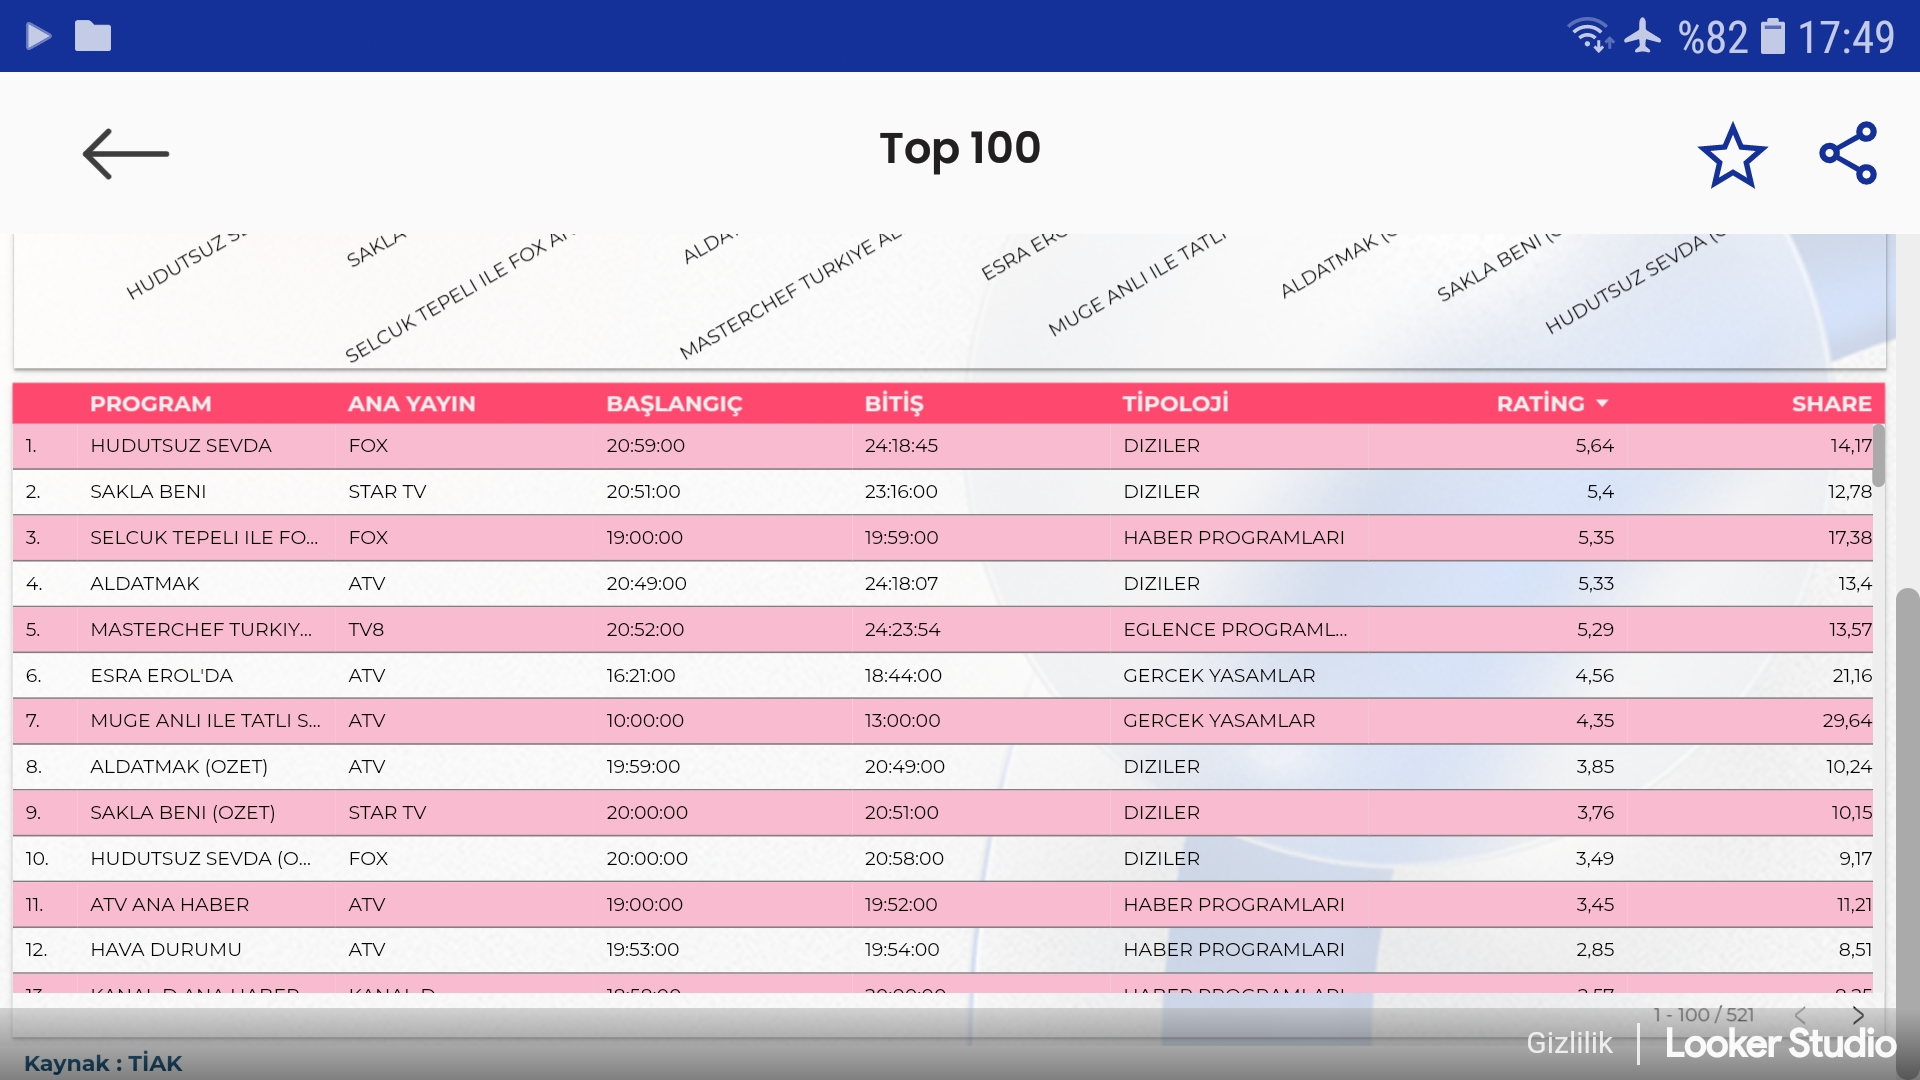This screenshot has height=1080, width=1920.
Task: Open Looker Studio link
Action: [x=1780, y=1044]
